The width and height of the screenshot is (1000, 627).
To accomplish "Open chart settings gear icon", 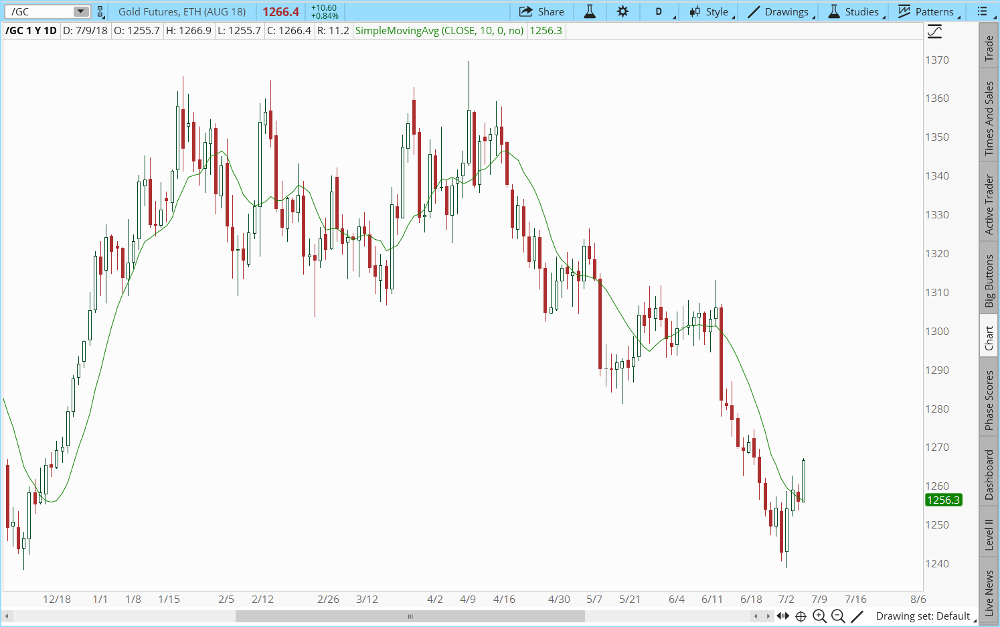I will click(x=623, y=12).
